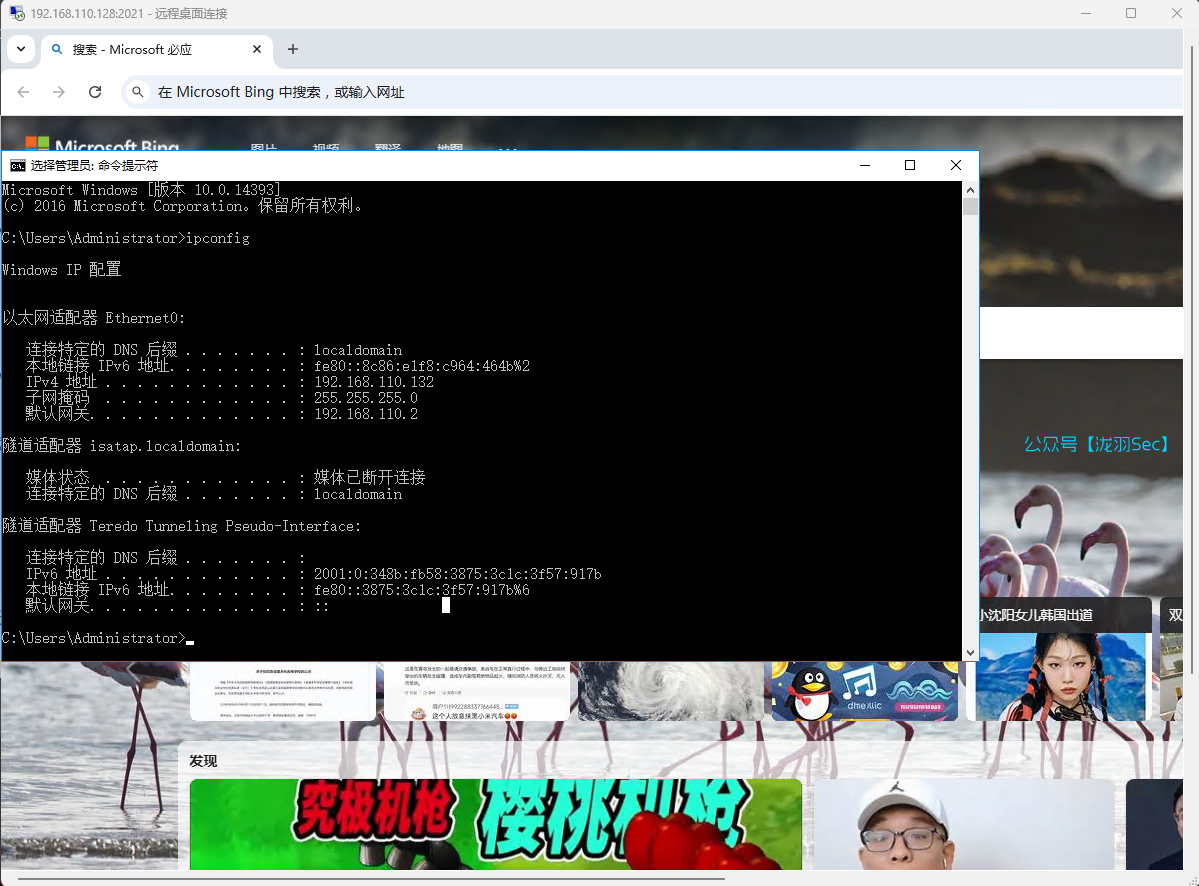Open a new tab with the plus icon
Screen dimensions: 1199x886
(x=293, y=49)
